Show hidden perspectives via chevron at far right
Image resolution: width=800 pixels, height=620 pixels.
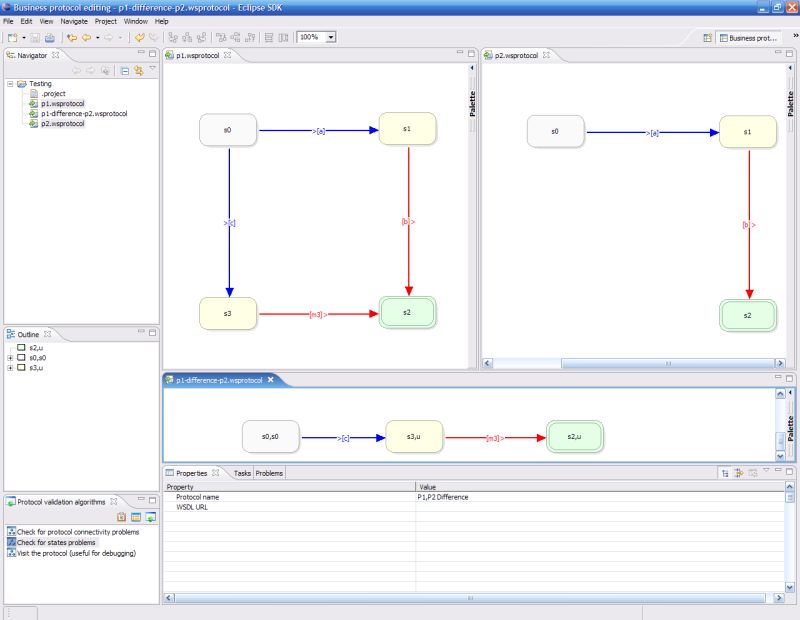795,36
